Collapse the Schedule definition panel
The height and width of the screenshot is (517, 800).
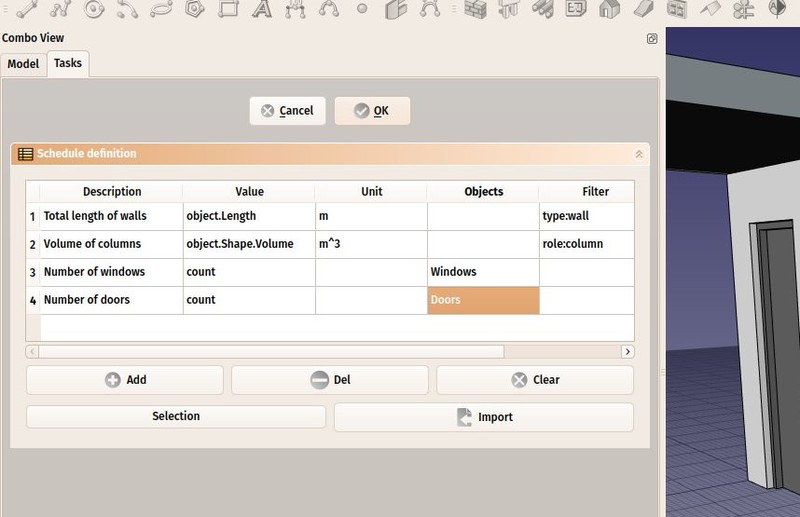coord(639,154)
